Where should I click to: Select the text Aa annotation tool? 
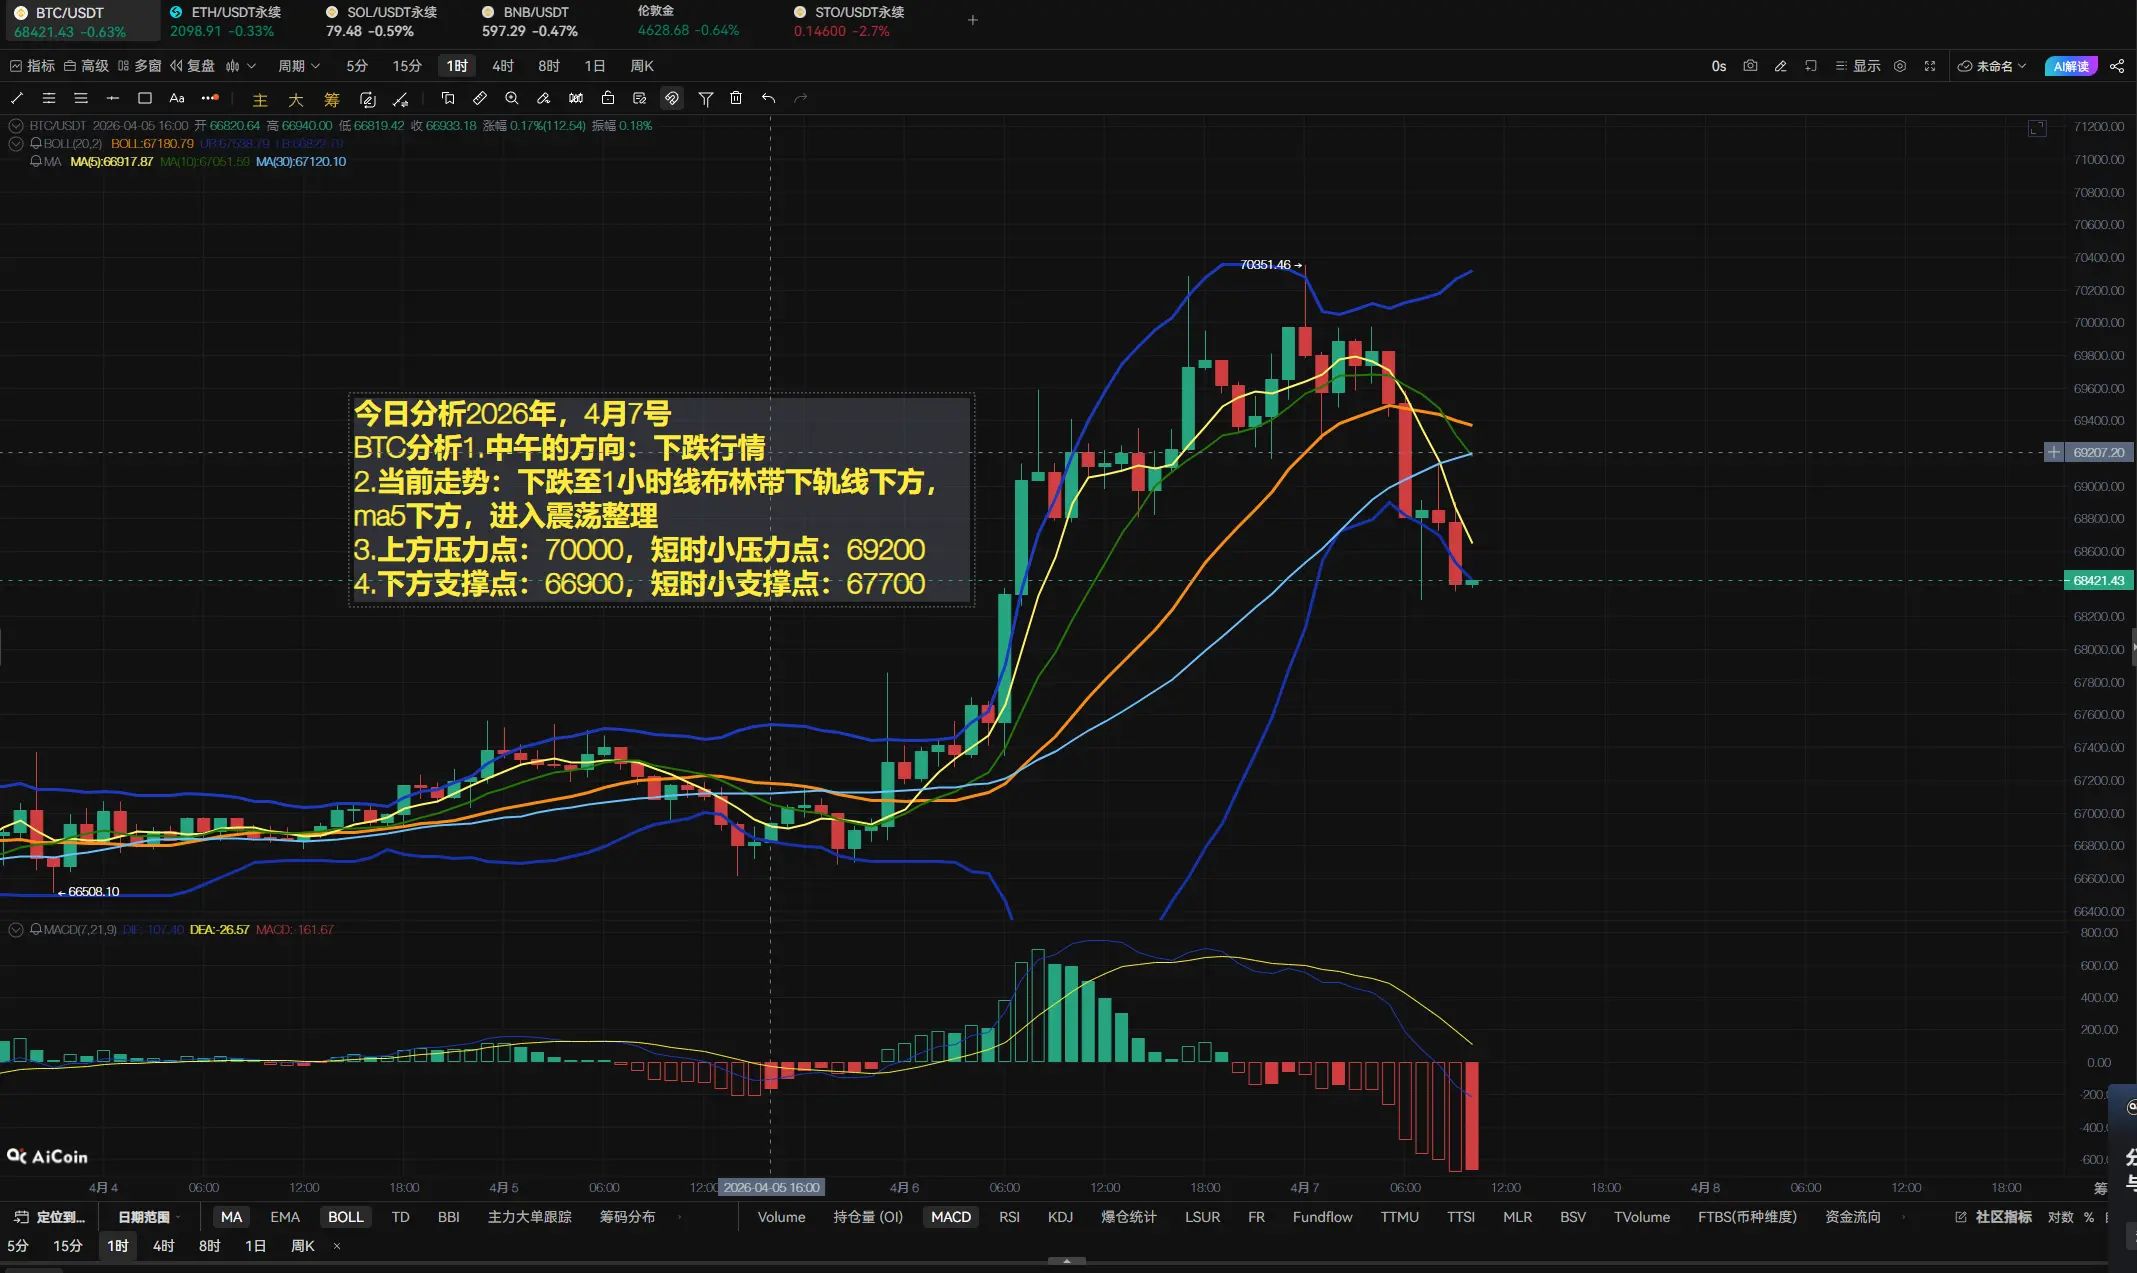177,98
